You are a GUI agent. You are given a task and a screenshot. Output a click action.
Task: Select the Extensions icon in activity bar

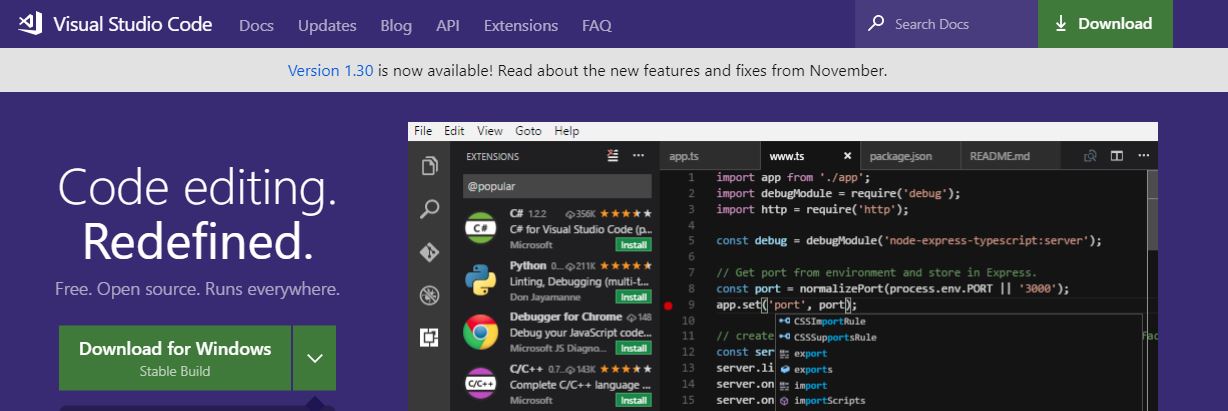click(430, 338)
